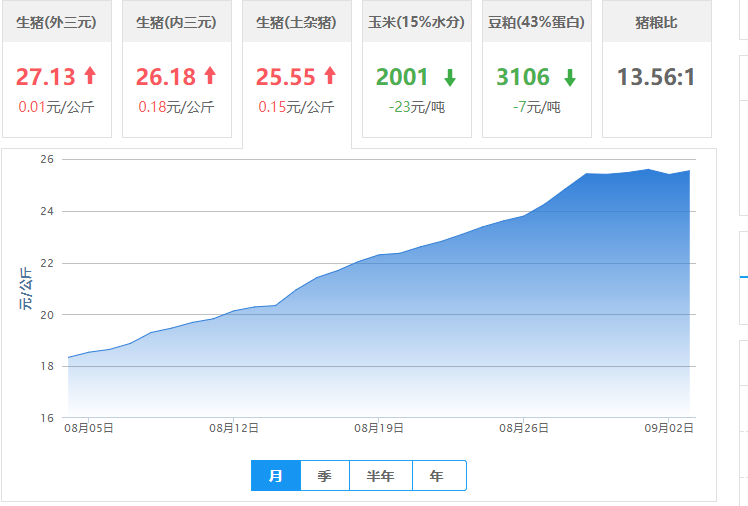Click the 16 y-axis tick label
The height and width of the screenshot is (506, 748).
[47, 418]
